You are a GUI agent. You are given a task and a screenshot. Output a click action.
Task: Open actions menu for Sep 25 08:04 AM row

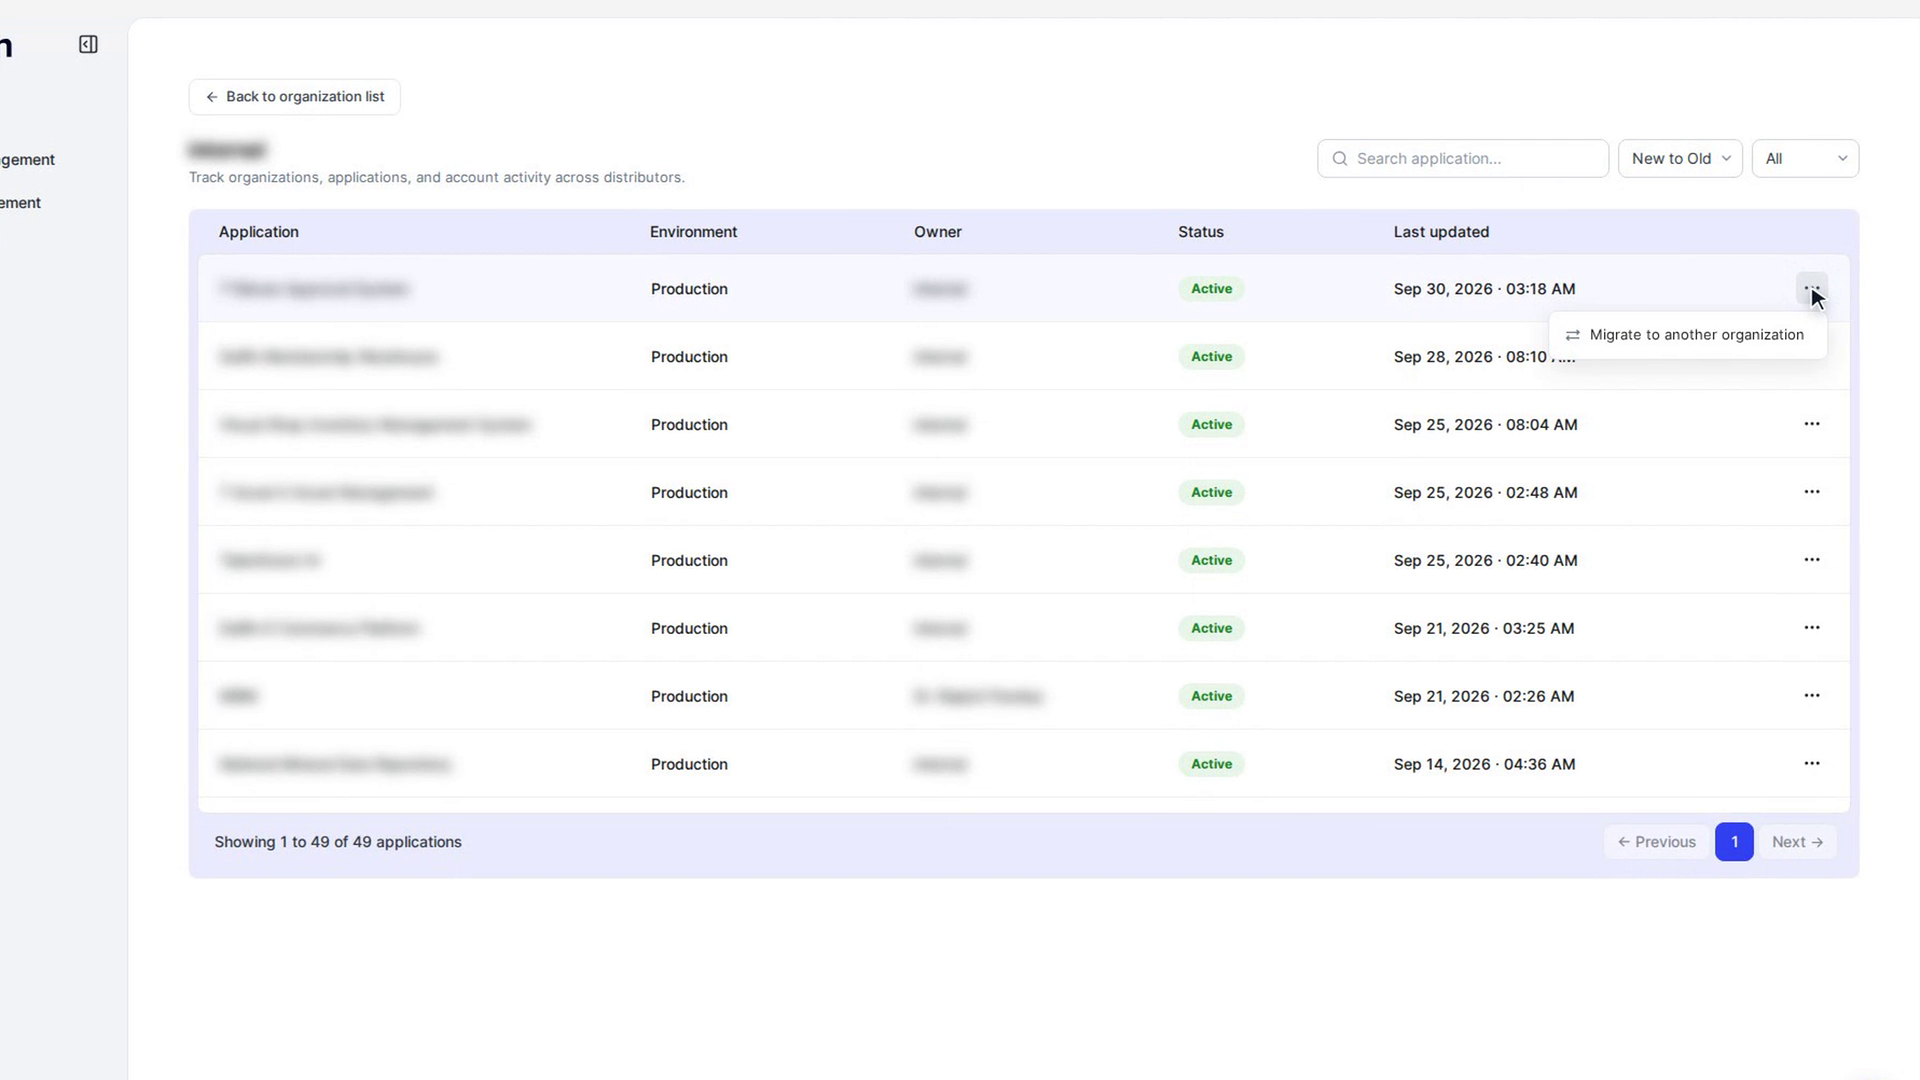(1811, 424)
